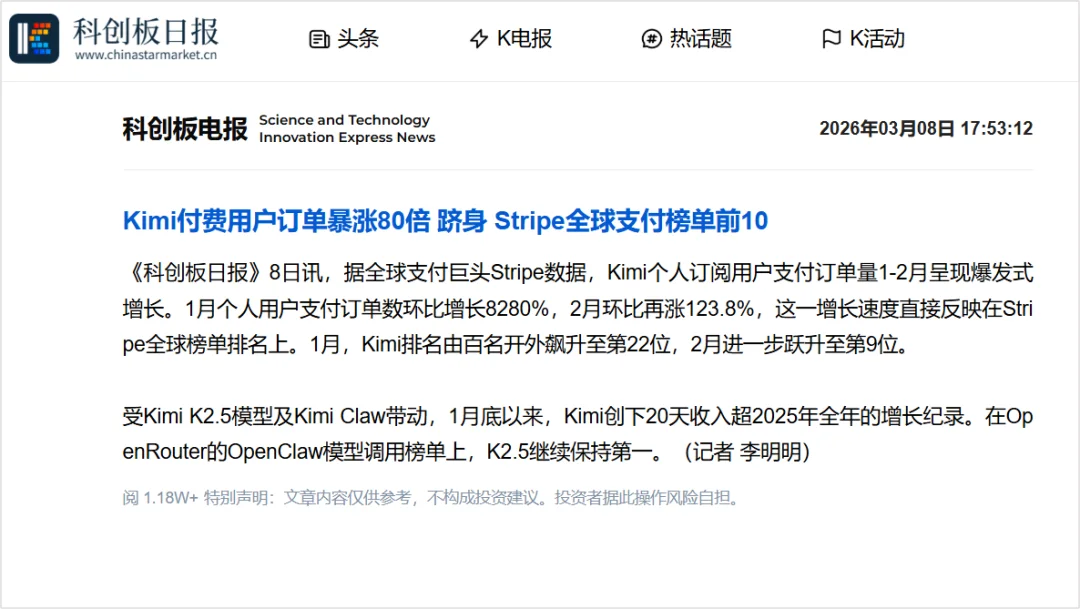Click the K活动 flag icon
Screen dimensions: 1080x609
point(831,38)
